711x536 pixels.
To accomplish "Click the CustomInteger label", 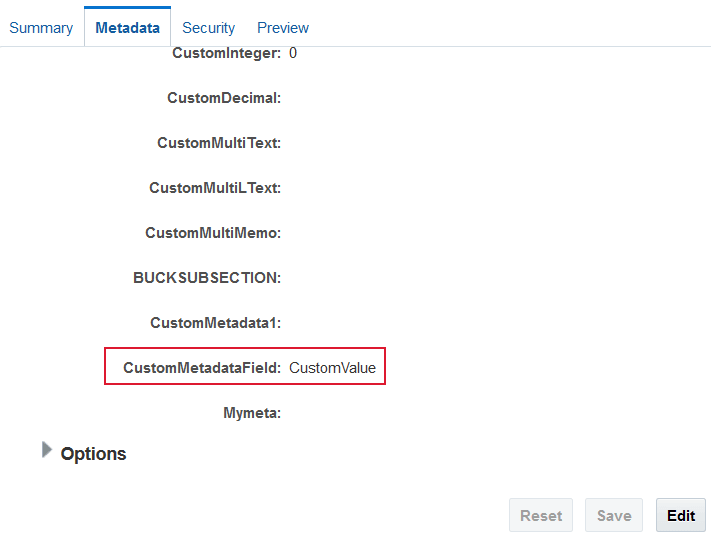I will click(226, 53).
